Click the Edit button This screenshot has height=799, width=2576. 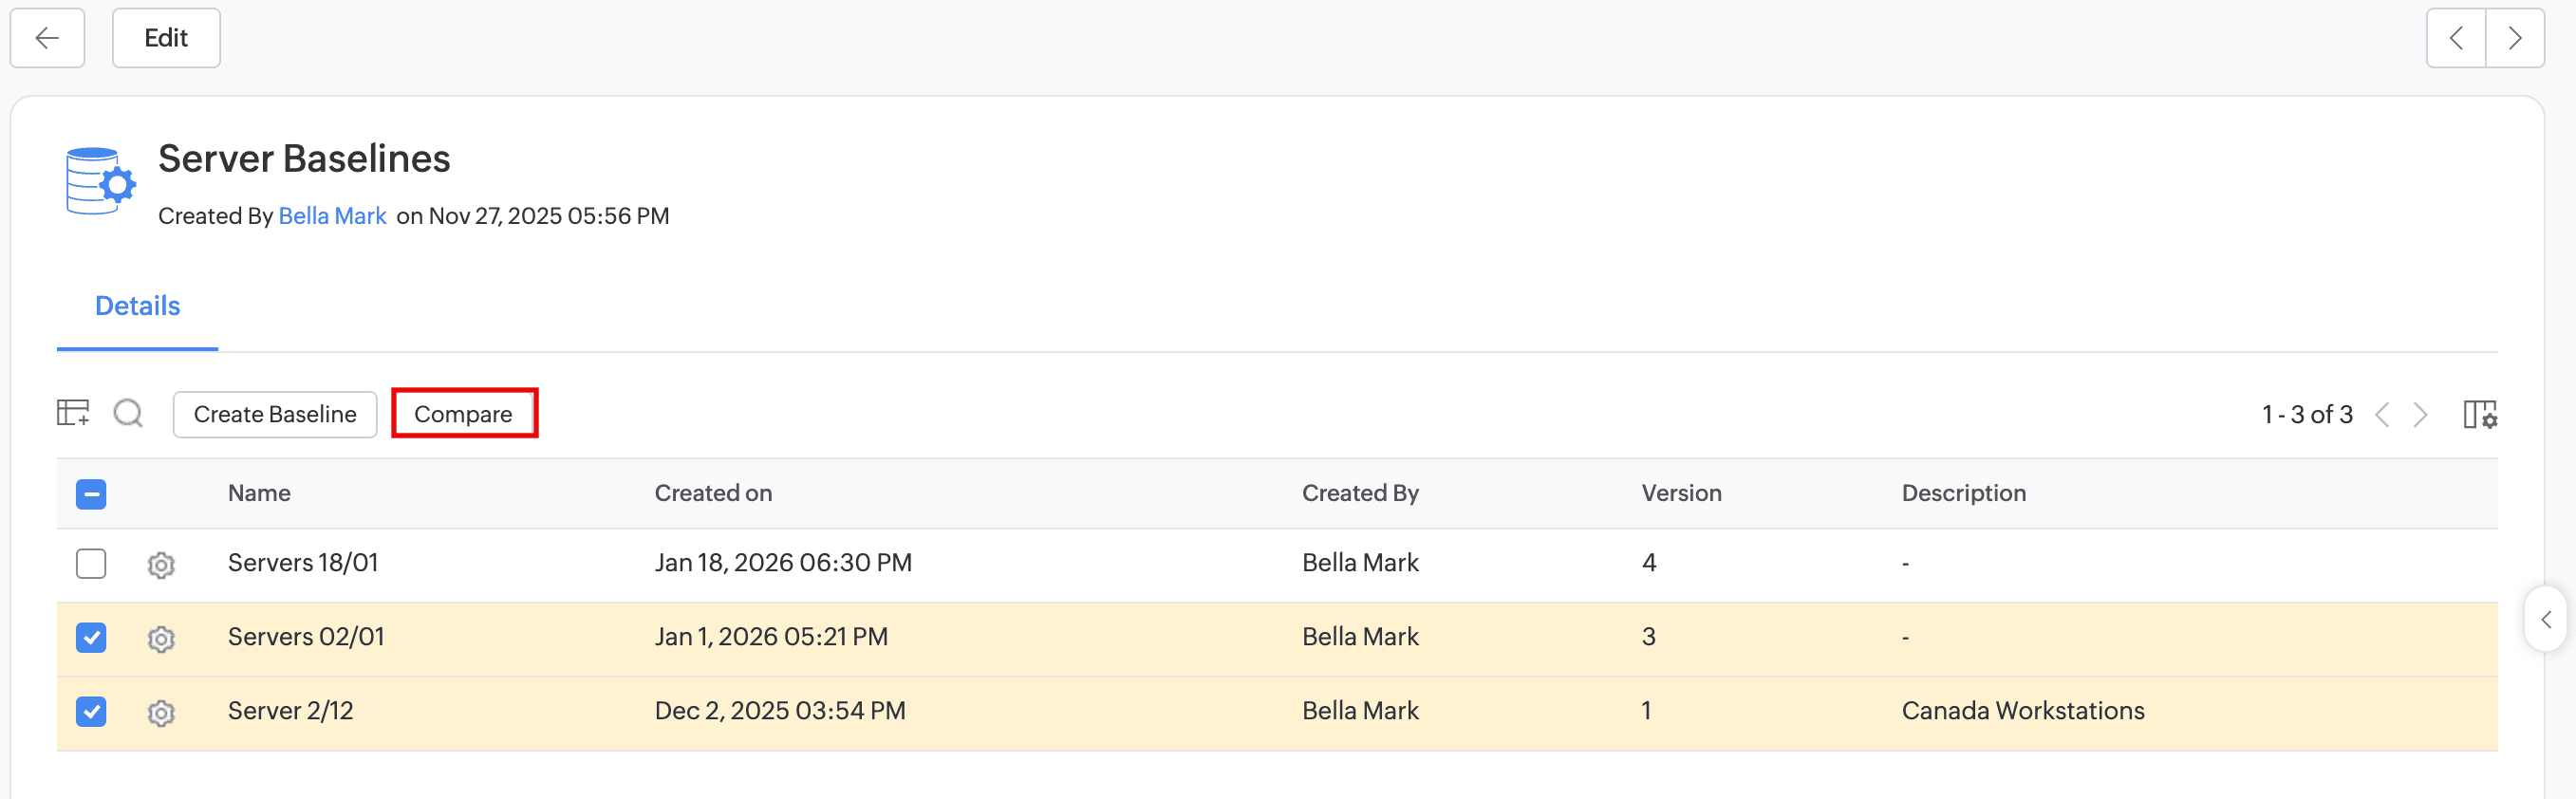[166, 38]
